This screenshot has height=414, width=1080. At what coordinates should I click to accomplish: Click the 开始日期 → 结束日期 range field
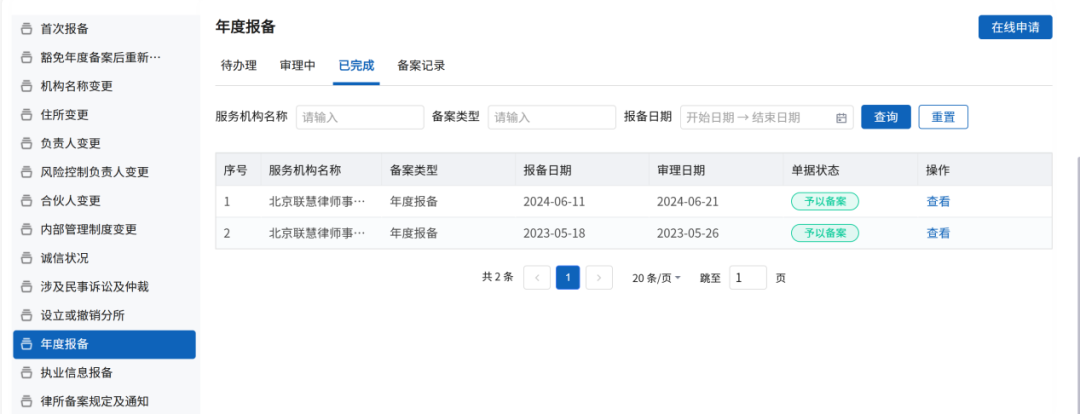click(x=767, y=117)
